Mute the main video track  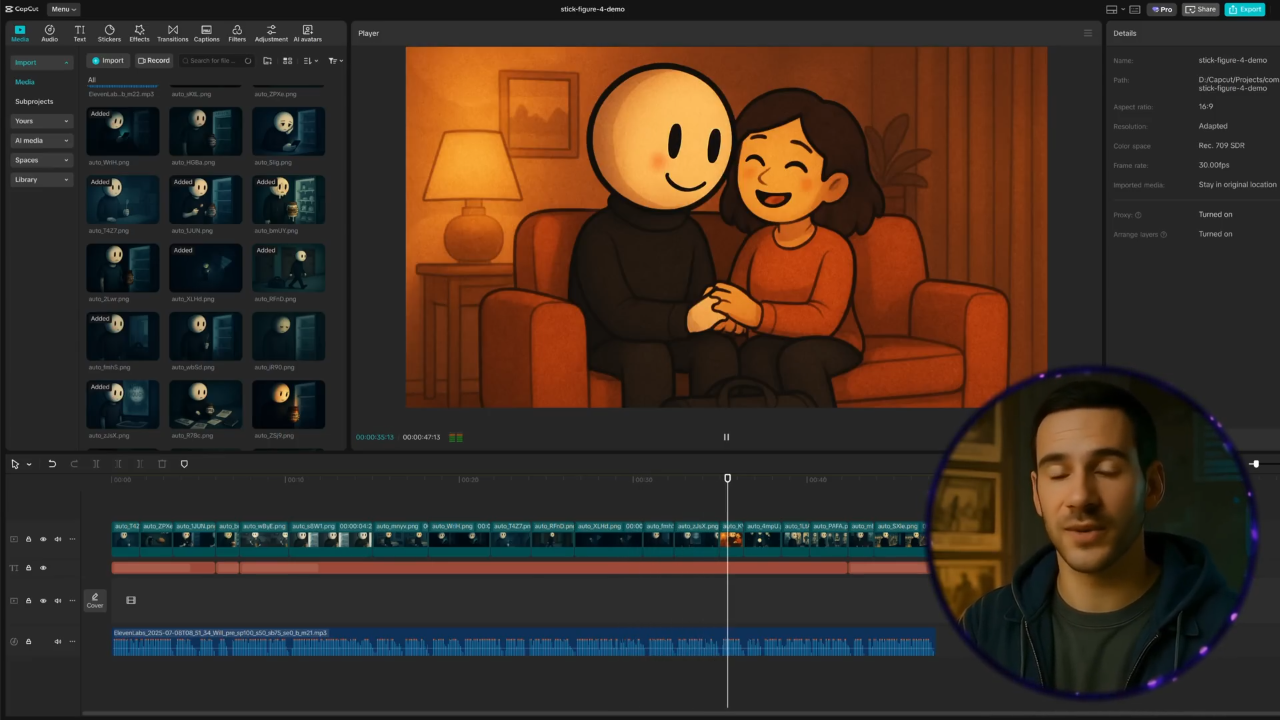57,539
